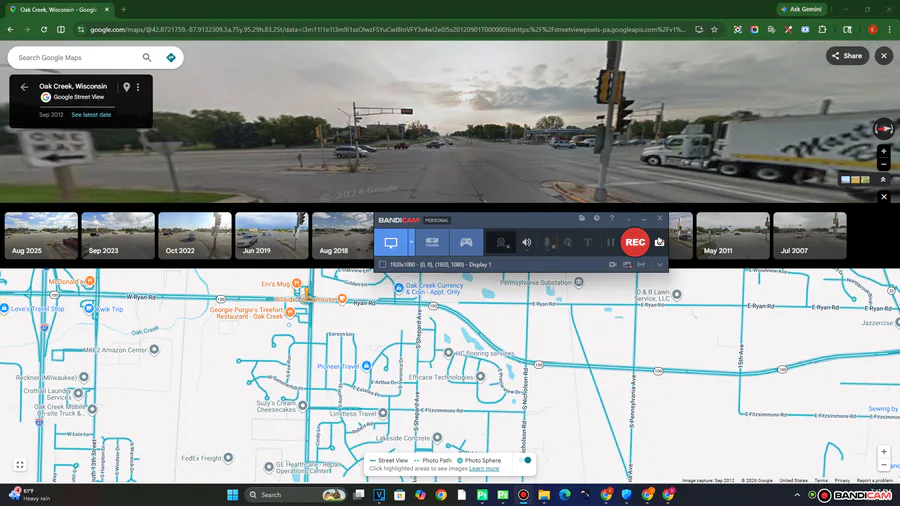Viewport: 900px width, 506px height.
Task: Collapse the Street View controls chevron
Action: coord(883,180)
